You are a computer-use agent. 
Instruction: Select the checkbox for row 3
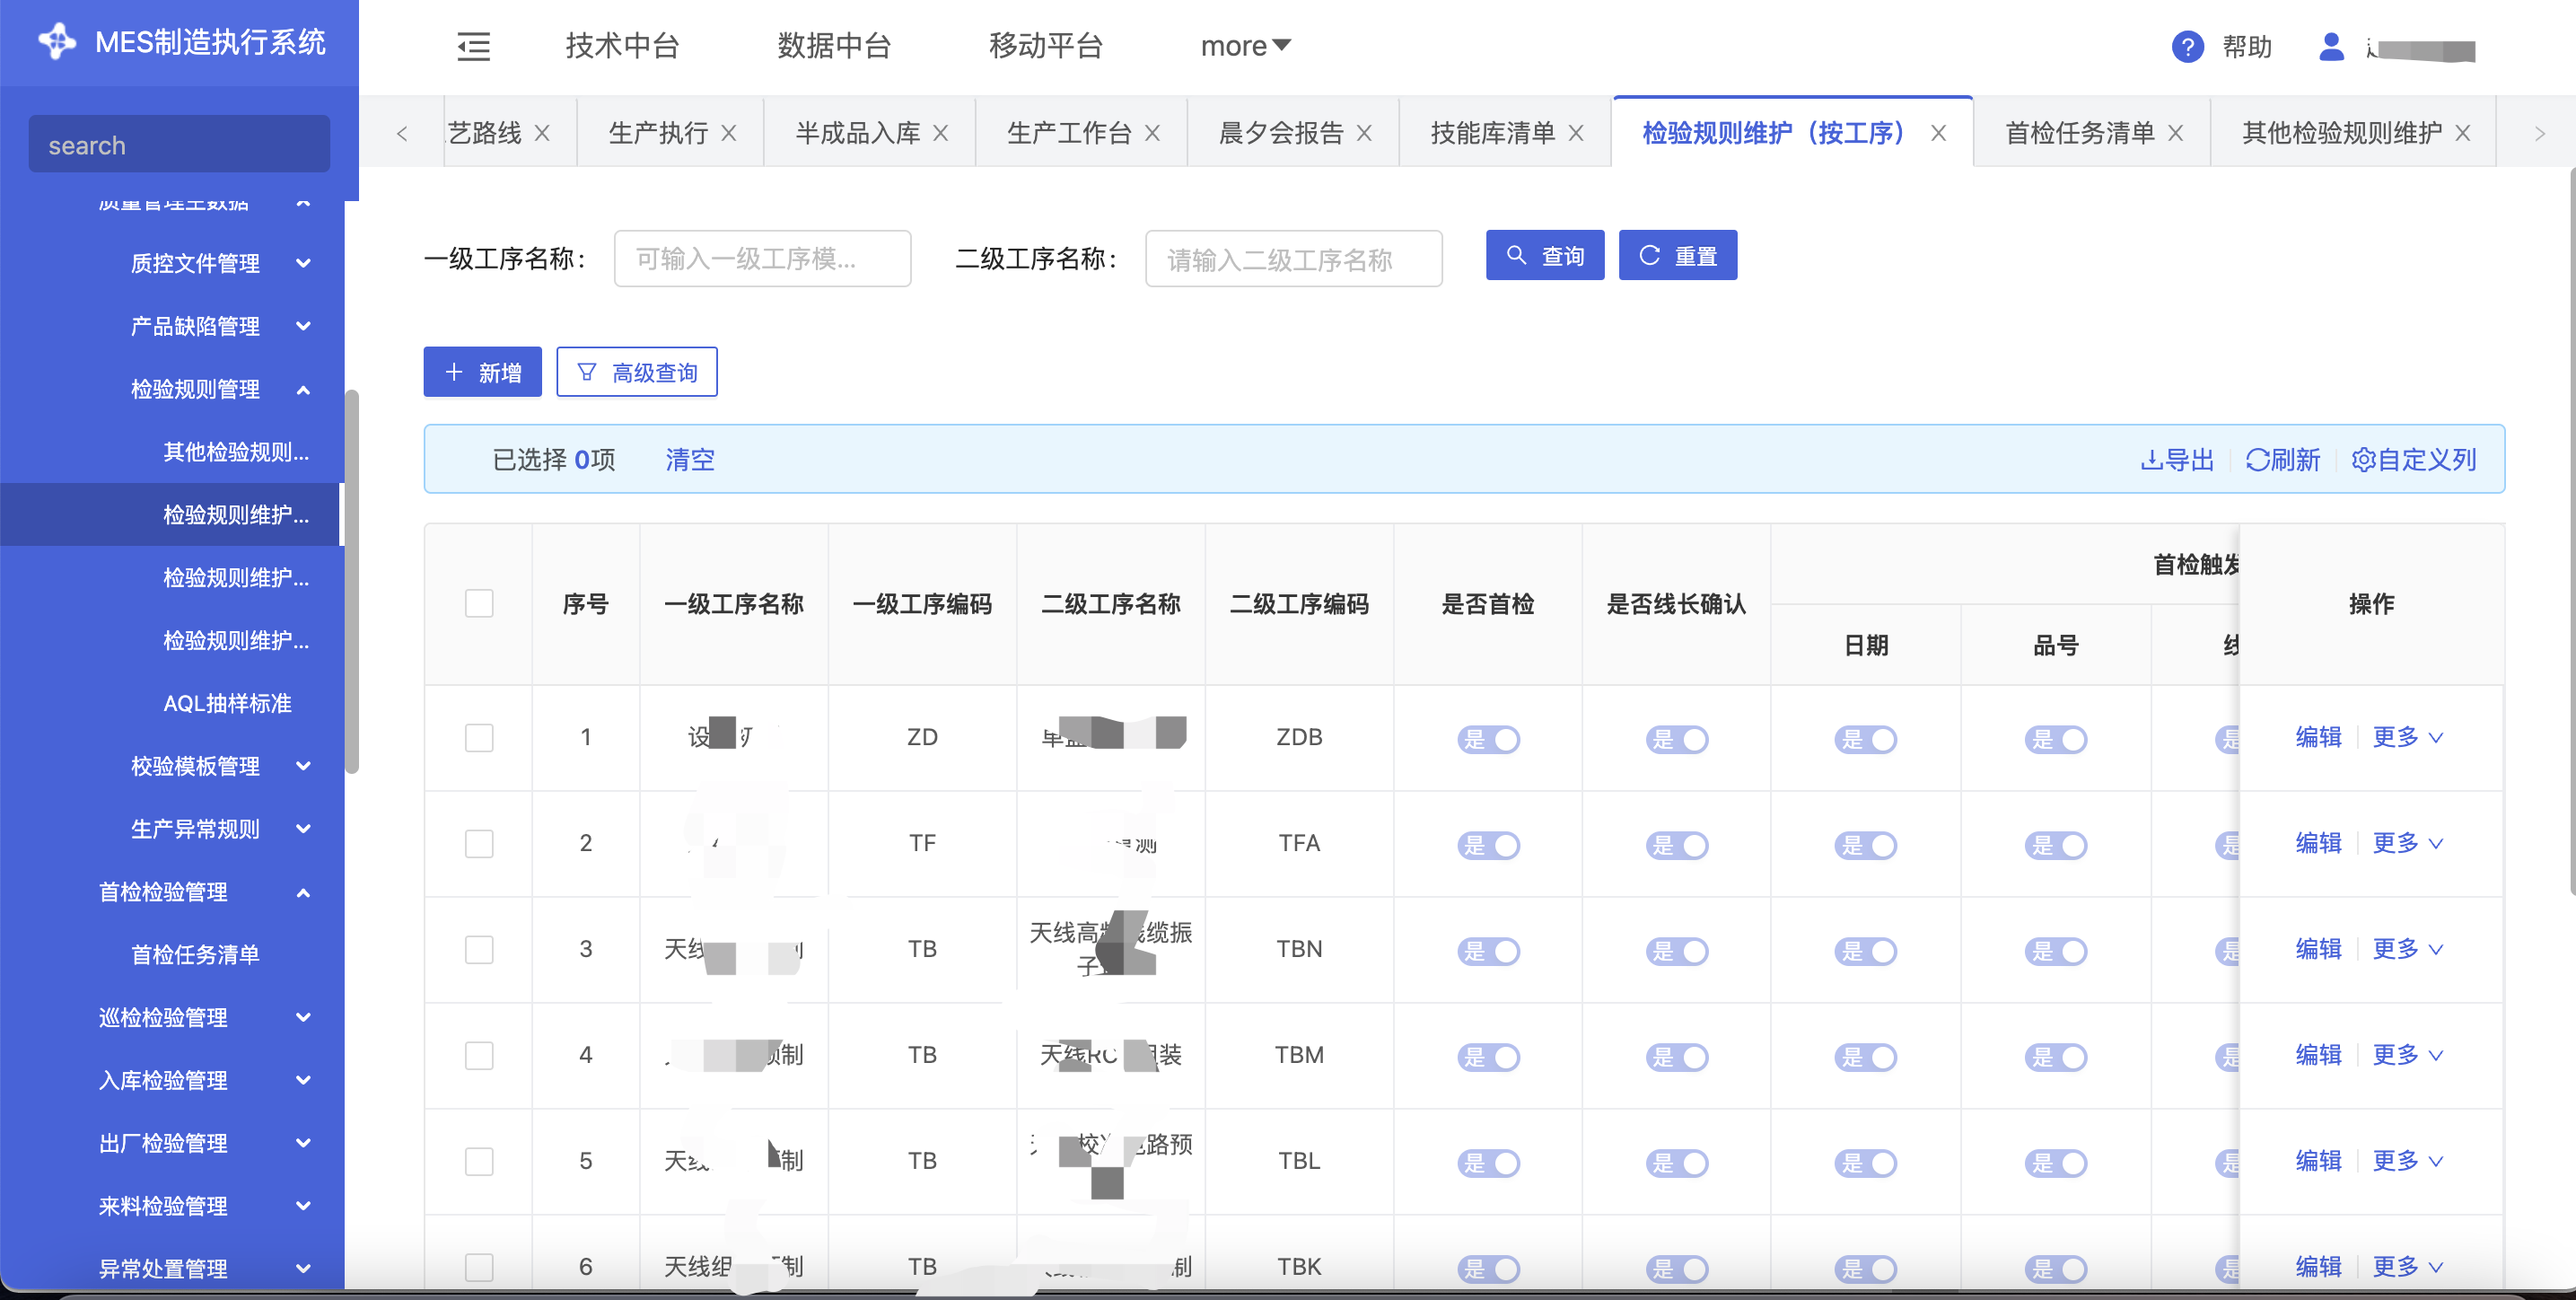click(x=479, y=949)
